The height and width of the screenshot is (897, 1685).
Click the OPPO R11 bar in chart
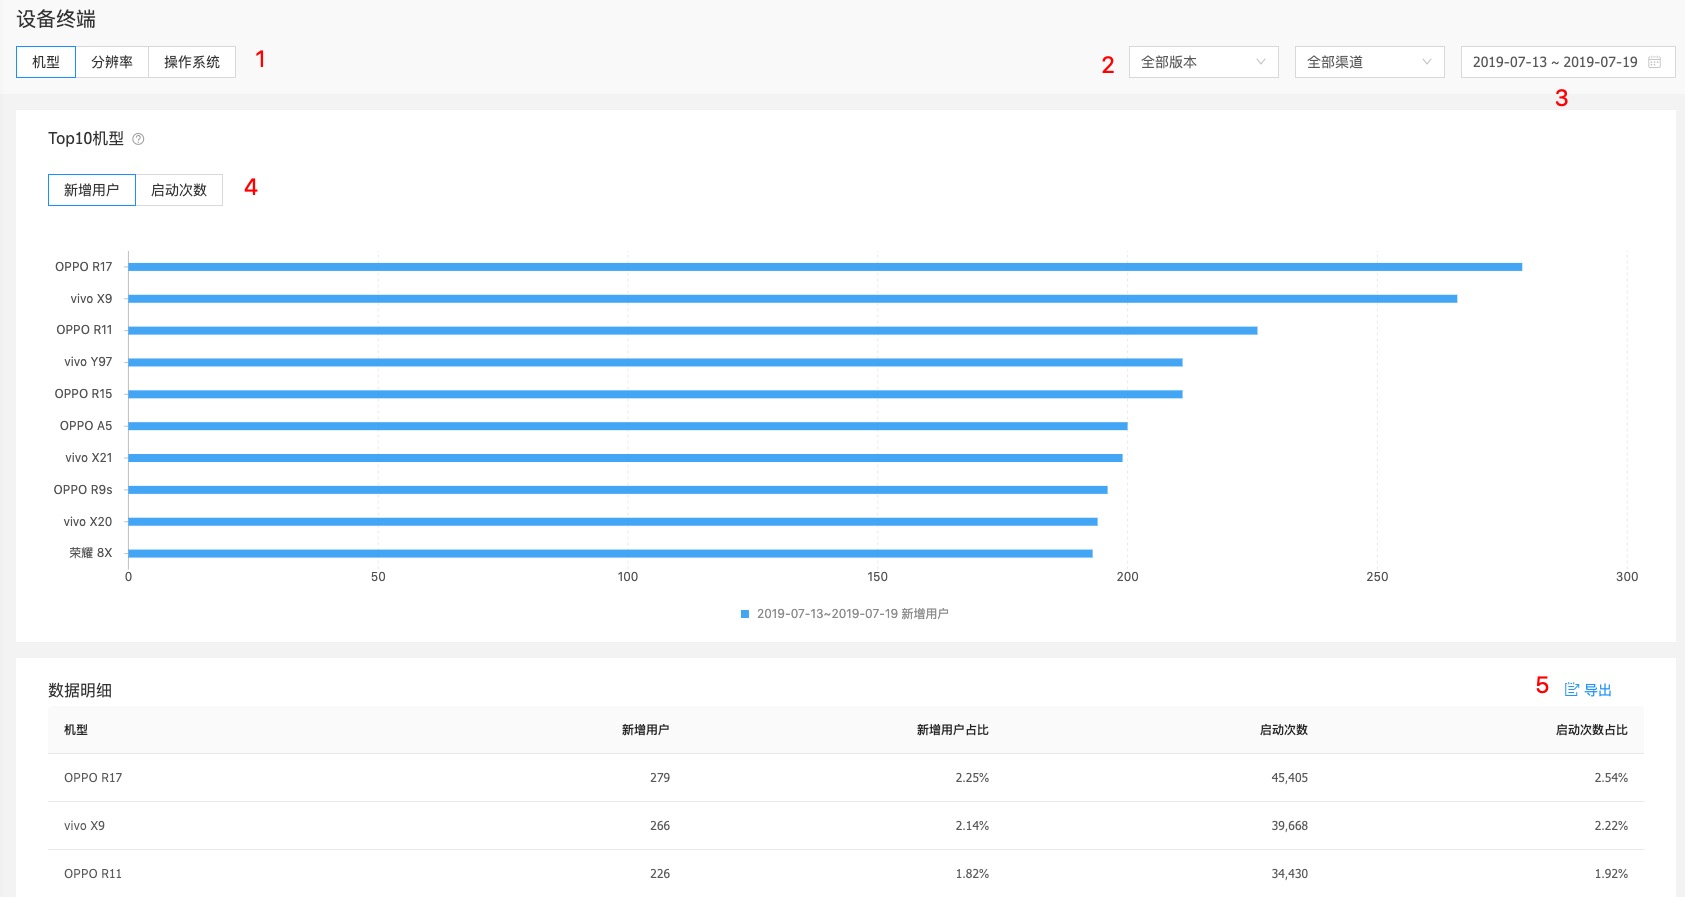pos(692,330)
